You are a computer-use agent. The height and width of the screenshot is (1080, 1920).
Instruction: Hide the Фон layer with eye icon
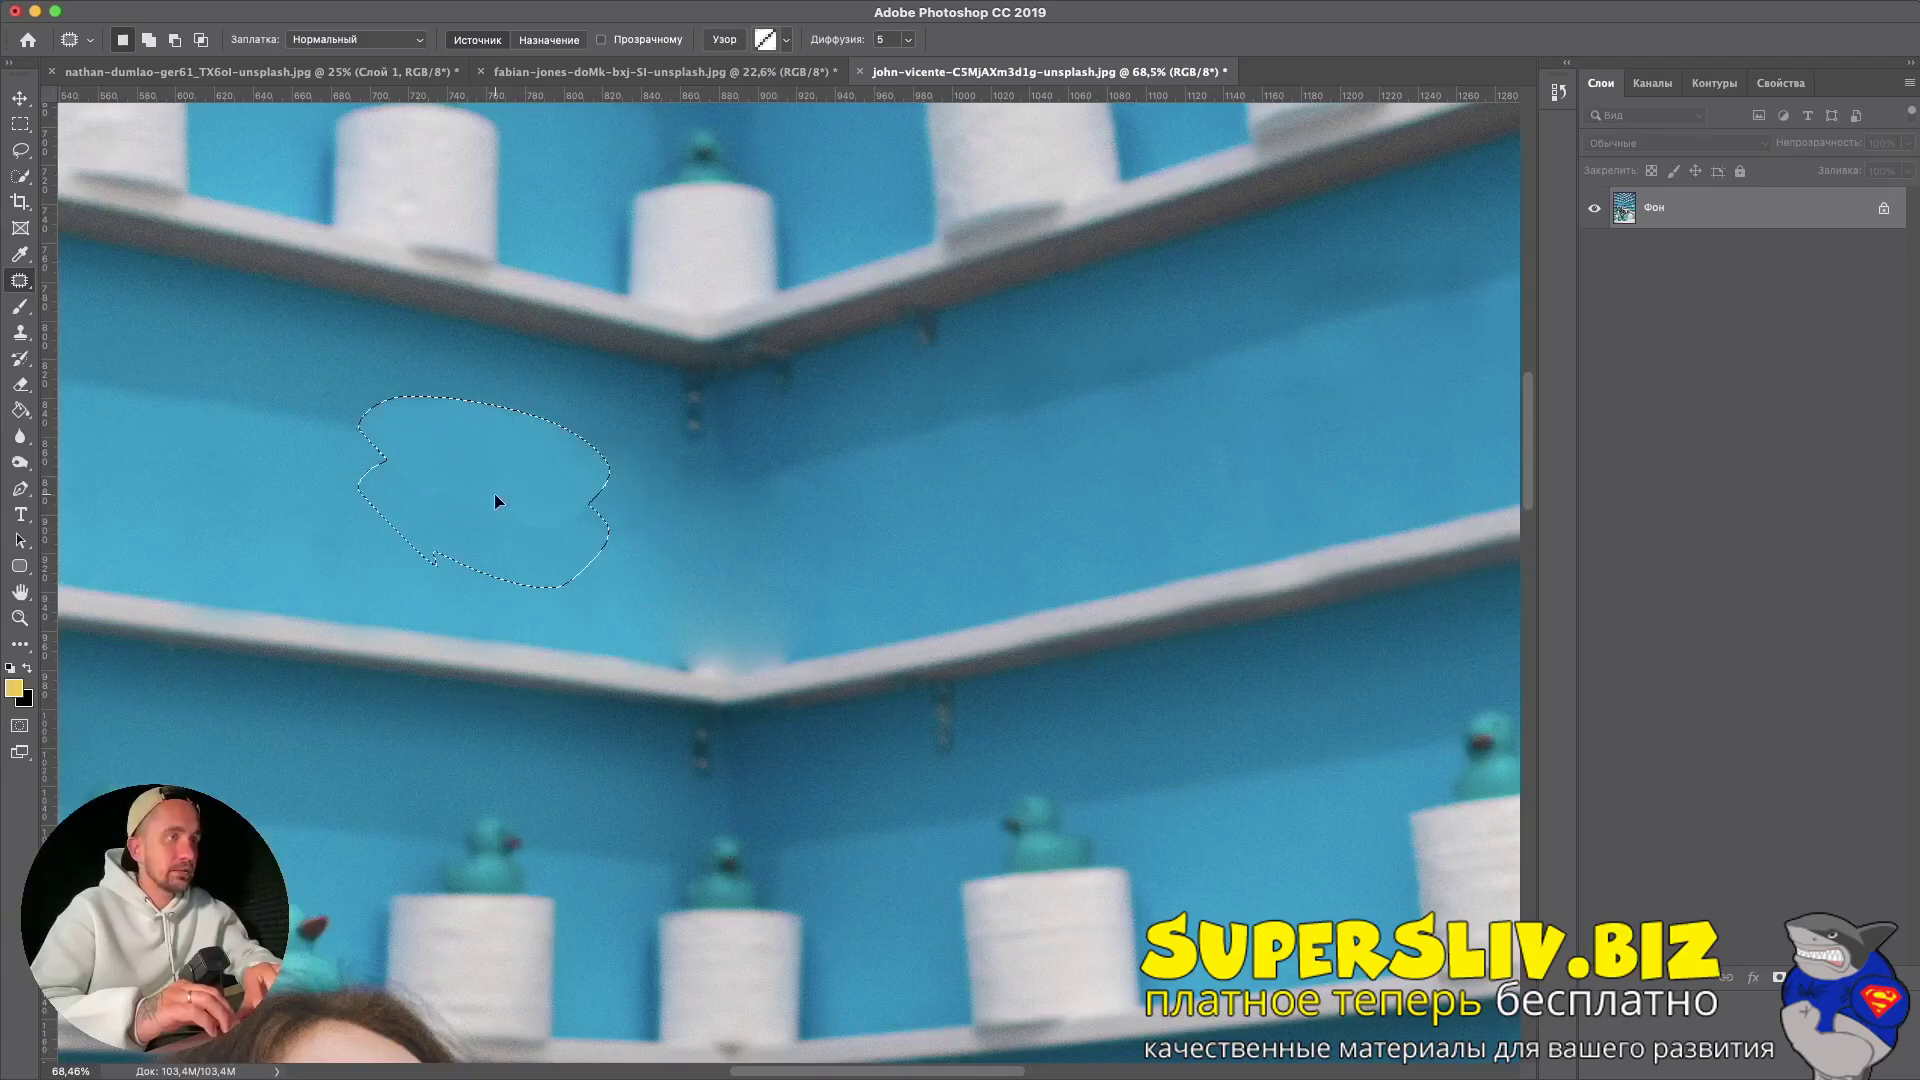coord(1594,208)
